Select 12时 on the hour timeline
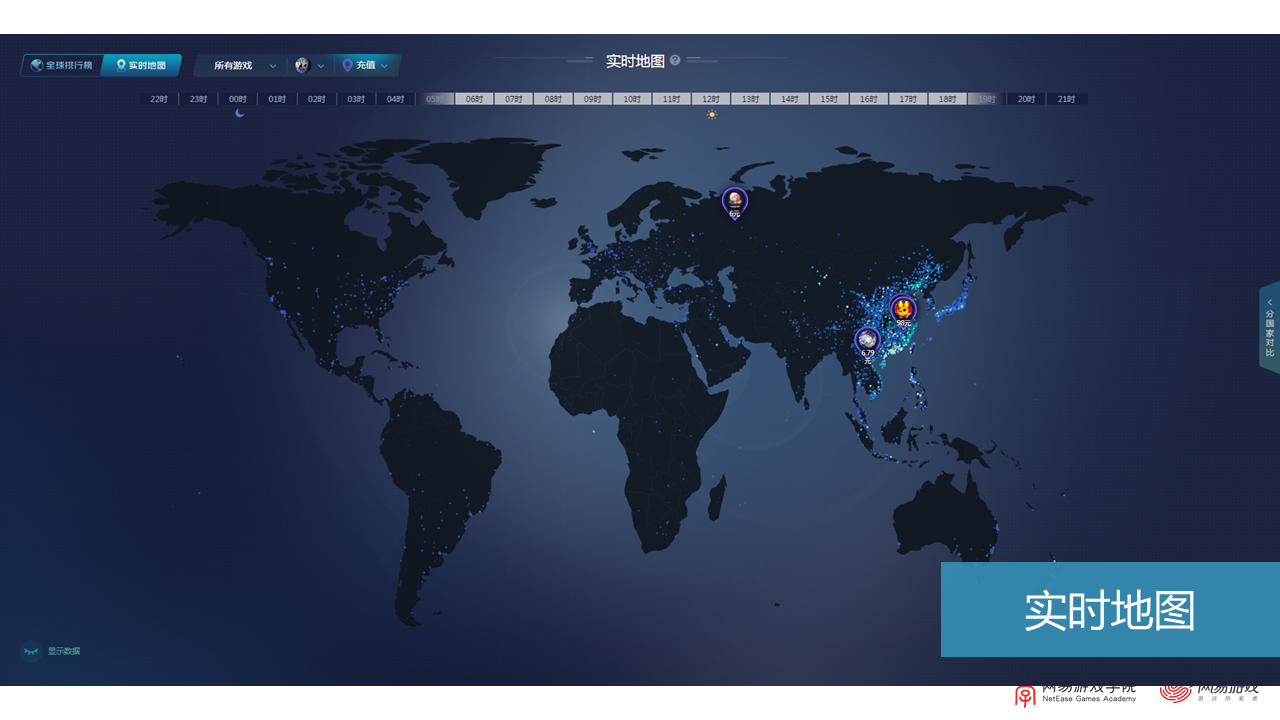This screenshot has width=1280, height=720. pyautogui.click(x=711, y=99)
